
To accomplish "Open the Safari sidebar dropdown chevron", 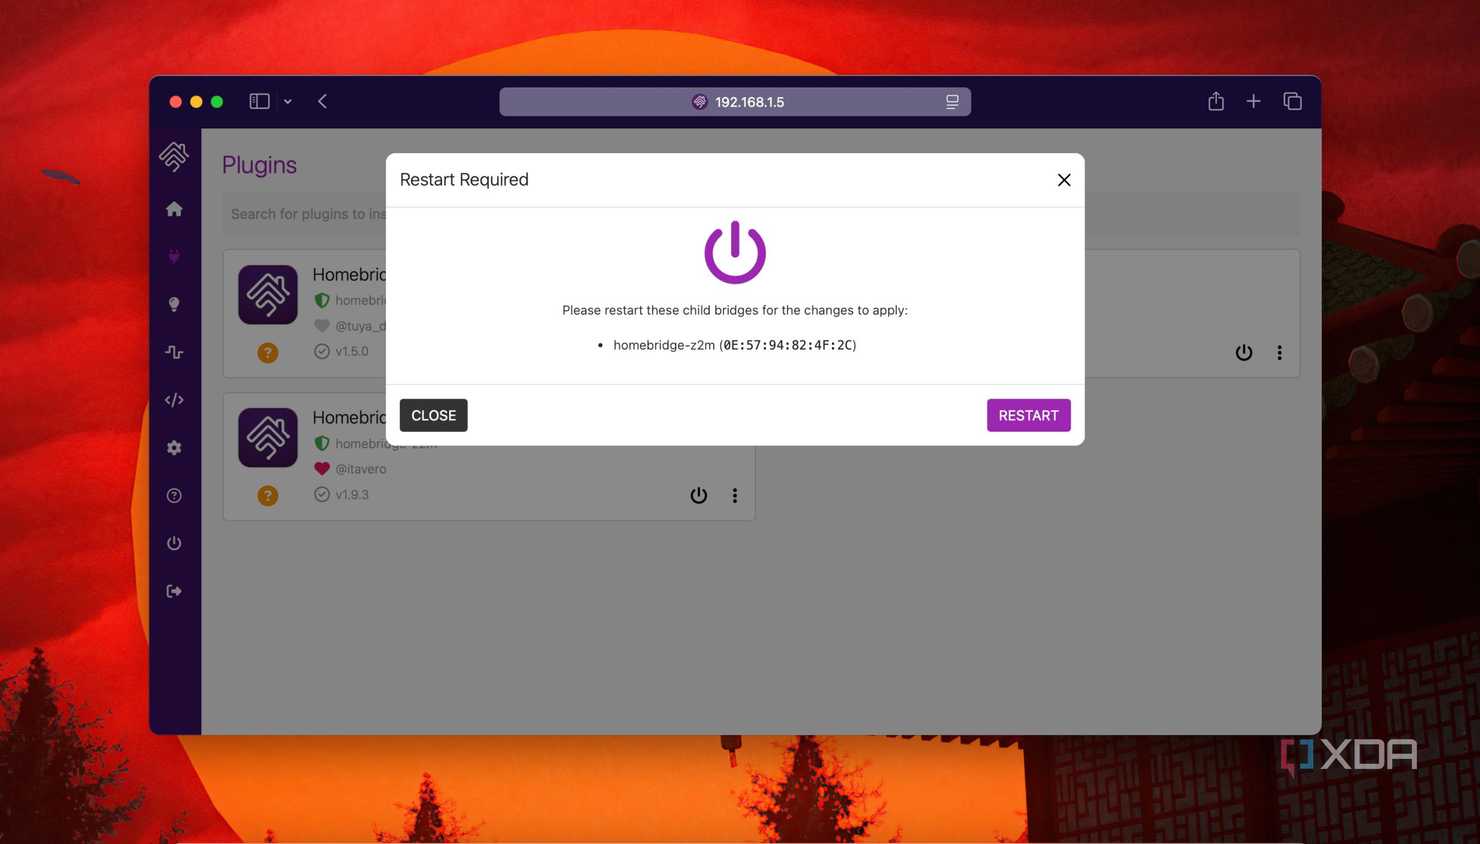I will (x=288, y=101).
